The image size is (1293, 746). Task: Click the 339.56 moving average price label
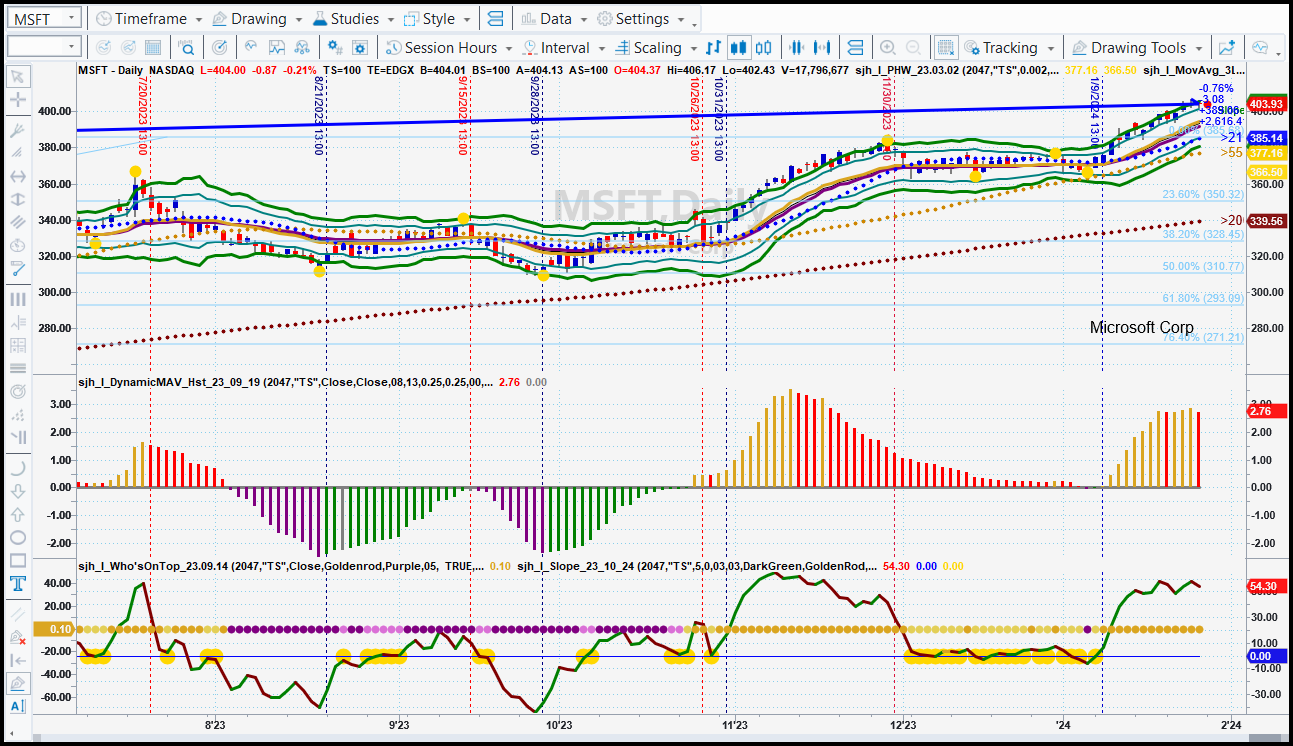point(1266,221)
